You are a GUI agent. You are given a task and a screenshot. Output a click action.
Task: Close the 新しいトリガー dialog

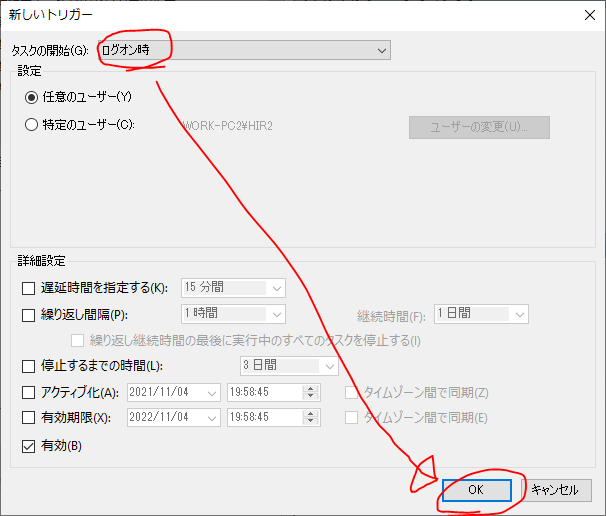click(590, 15)
